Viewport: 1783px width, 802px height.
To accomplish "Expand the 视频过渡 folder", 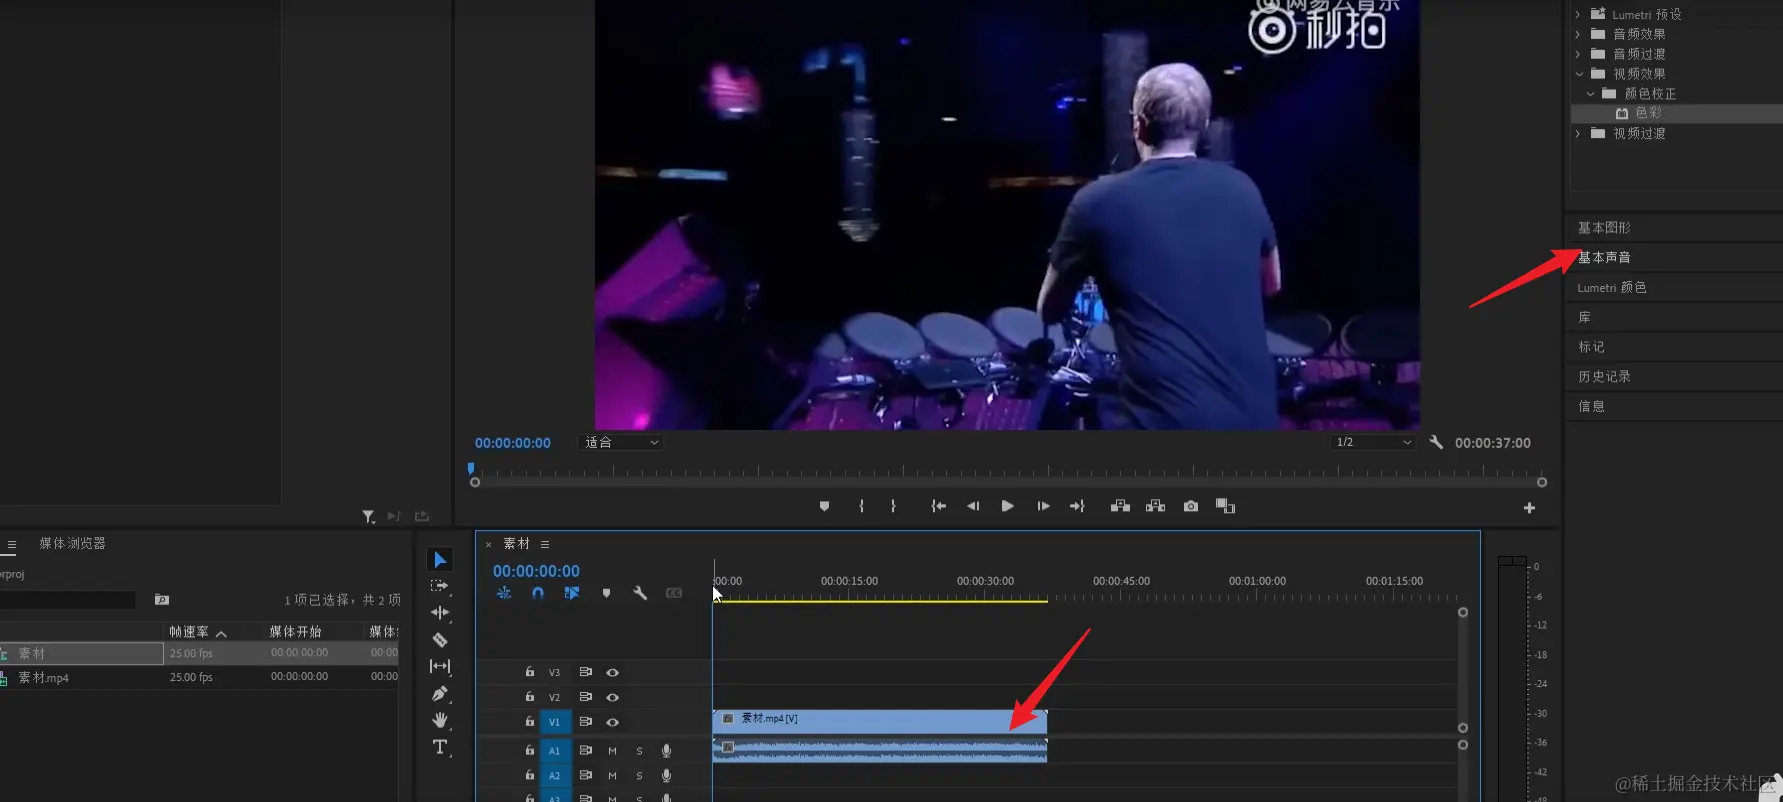I will point(1578,133).
